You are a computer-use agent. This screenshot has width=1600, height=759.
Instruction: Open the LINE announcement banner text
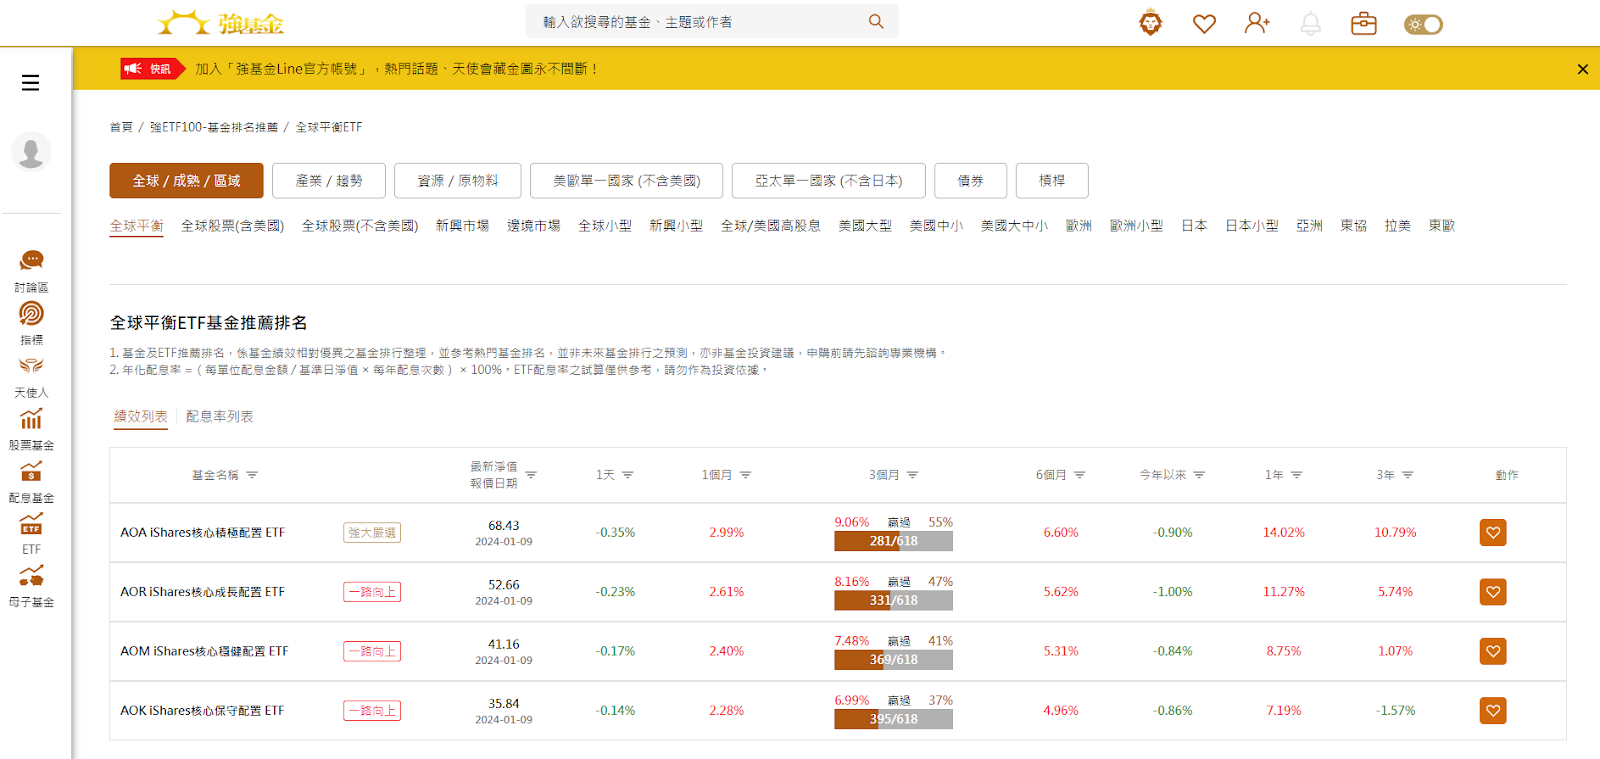[x=396, y=69]
